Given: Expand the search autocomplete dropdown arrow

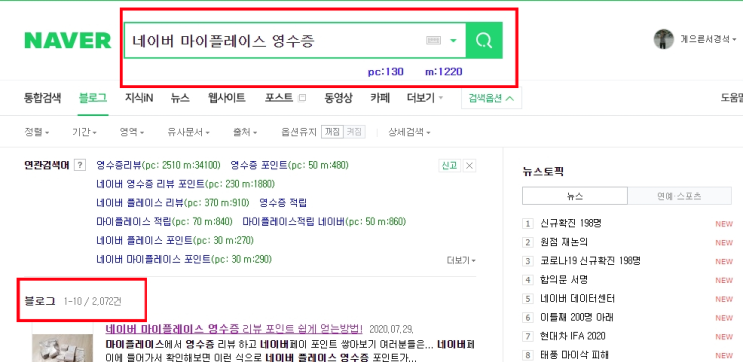Looking at the screenshot, I should tap(453, 41).
